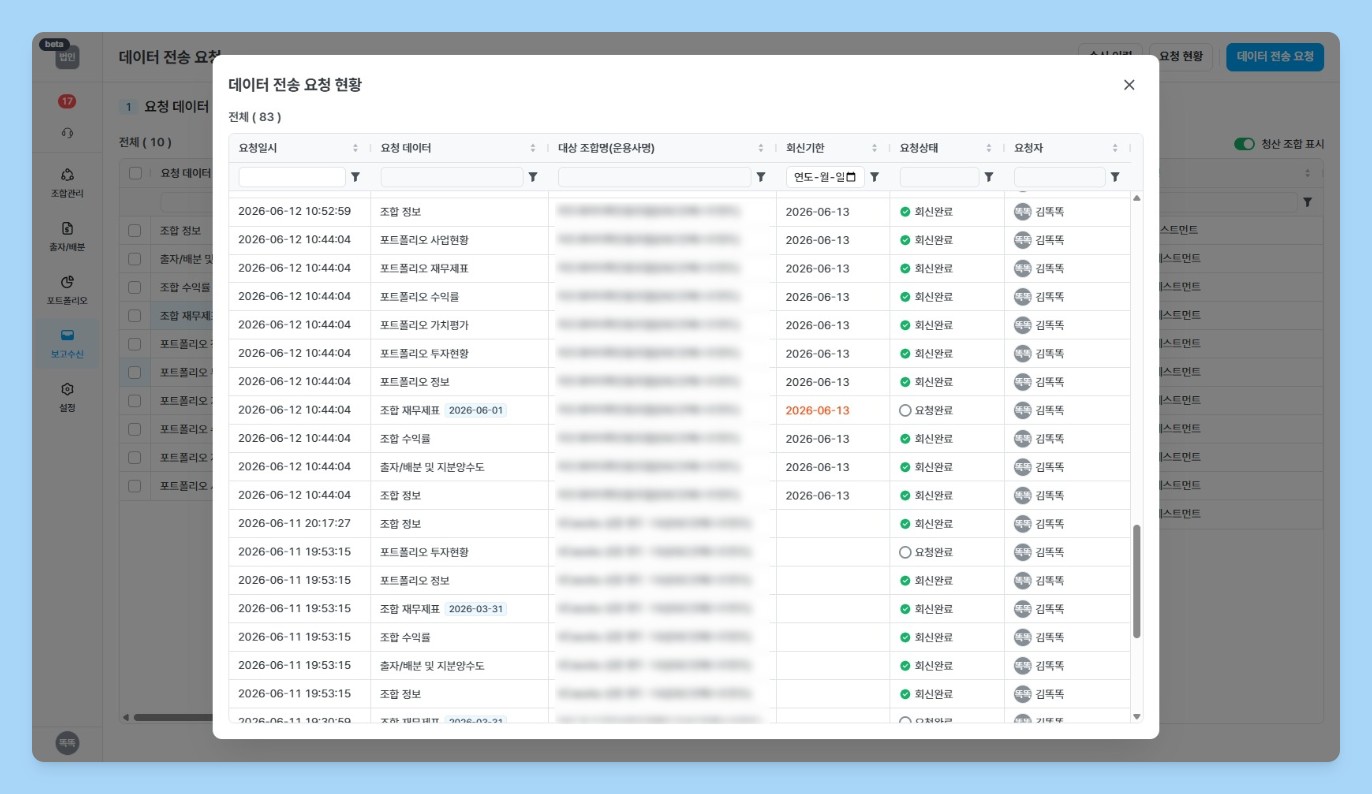Image resolution: width=1372 pixels, height=794 pixels.
Task: Open 출자/배분 in the sidebar
Action: pos(67,236)
